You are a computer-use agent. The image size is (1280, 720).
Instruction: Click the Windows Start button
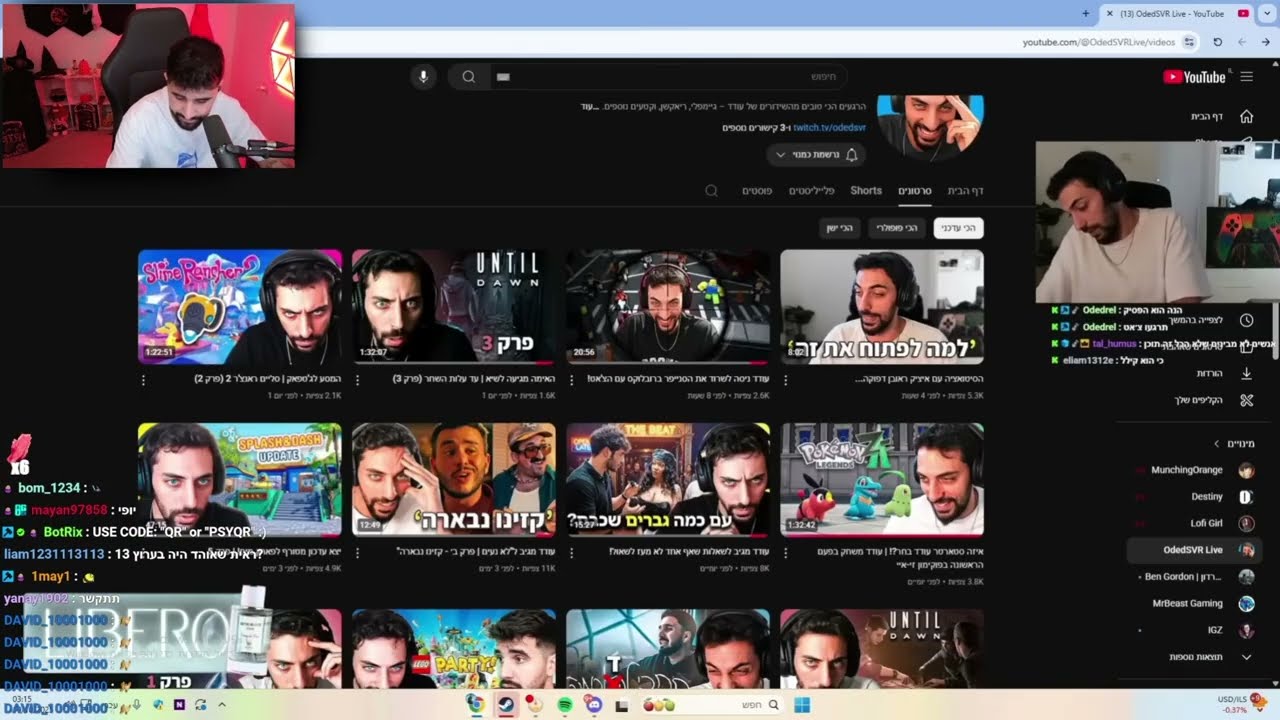[802, 705]
